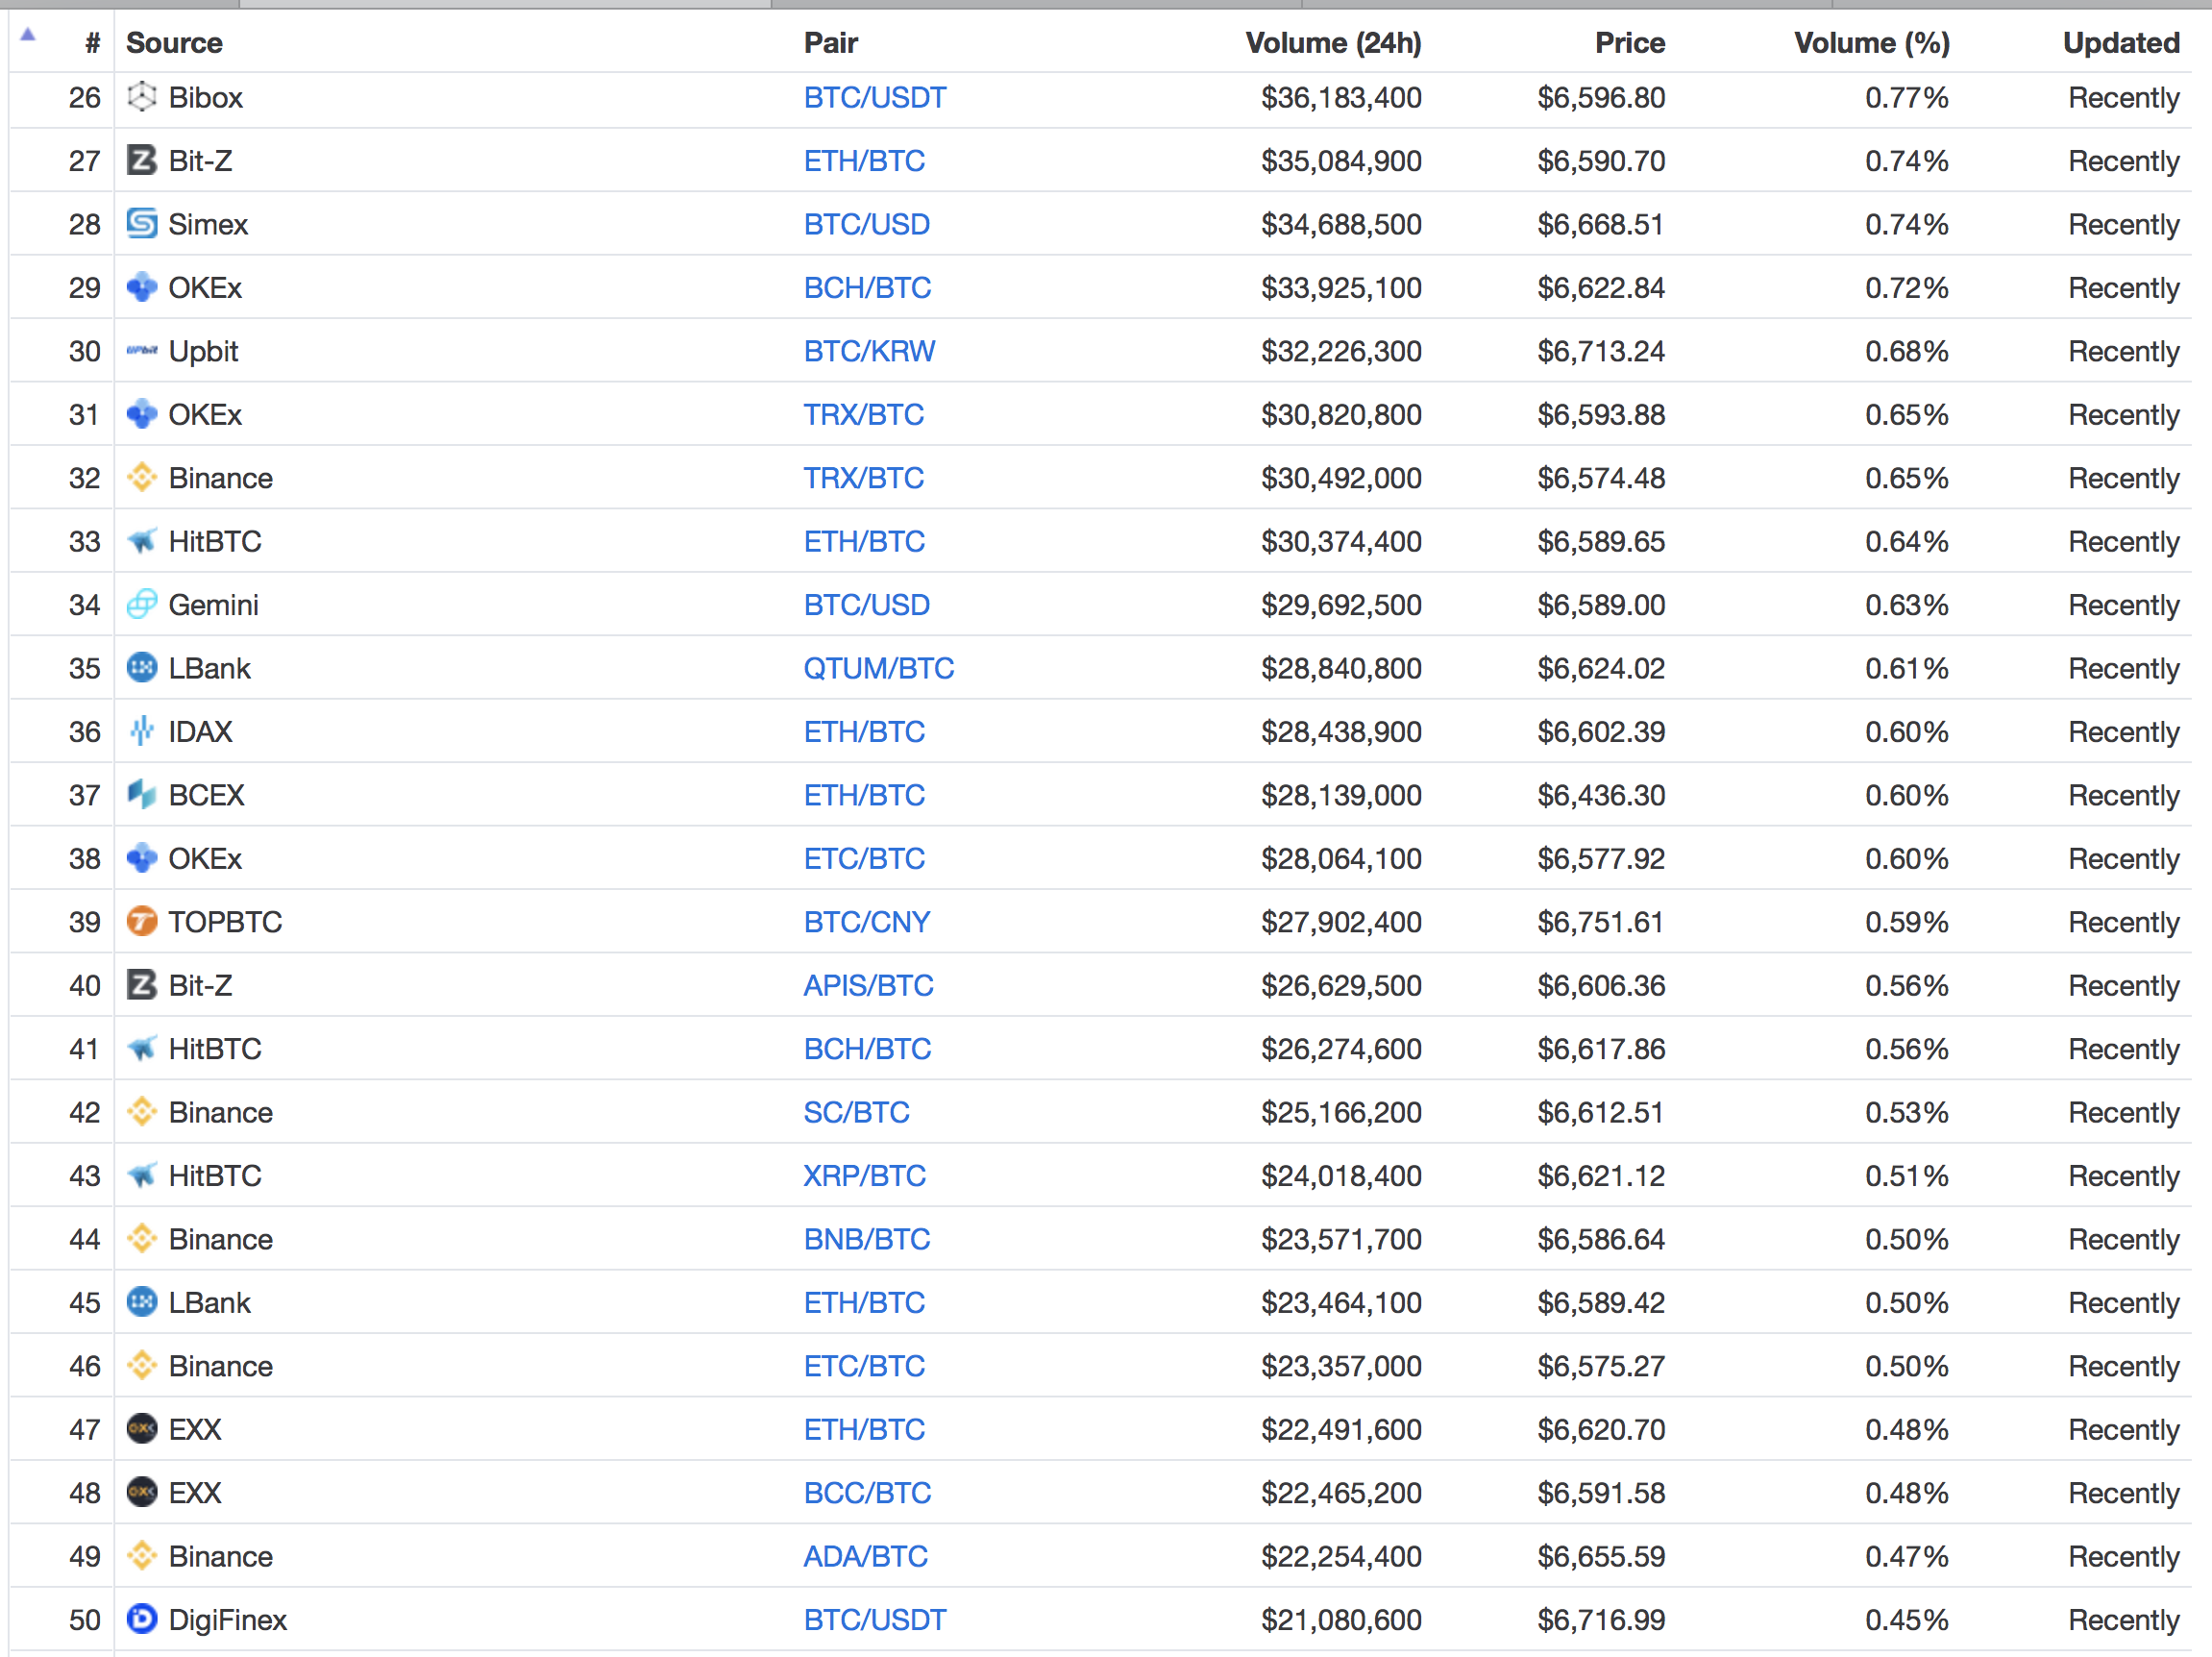Click the Binance logo icon in row 32
Viewport: 2212px width, 1657px height.
point(142,478)
